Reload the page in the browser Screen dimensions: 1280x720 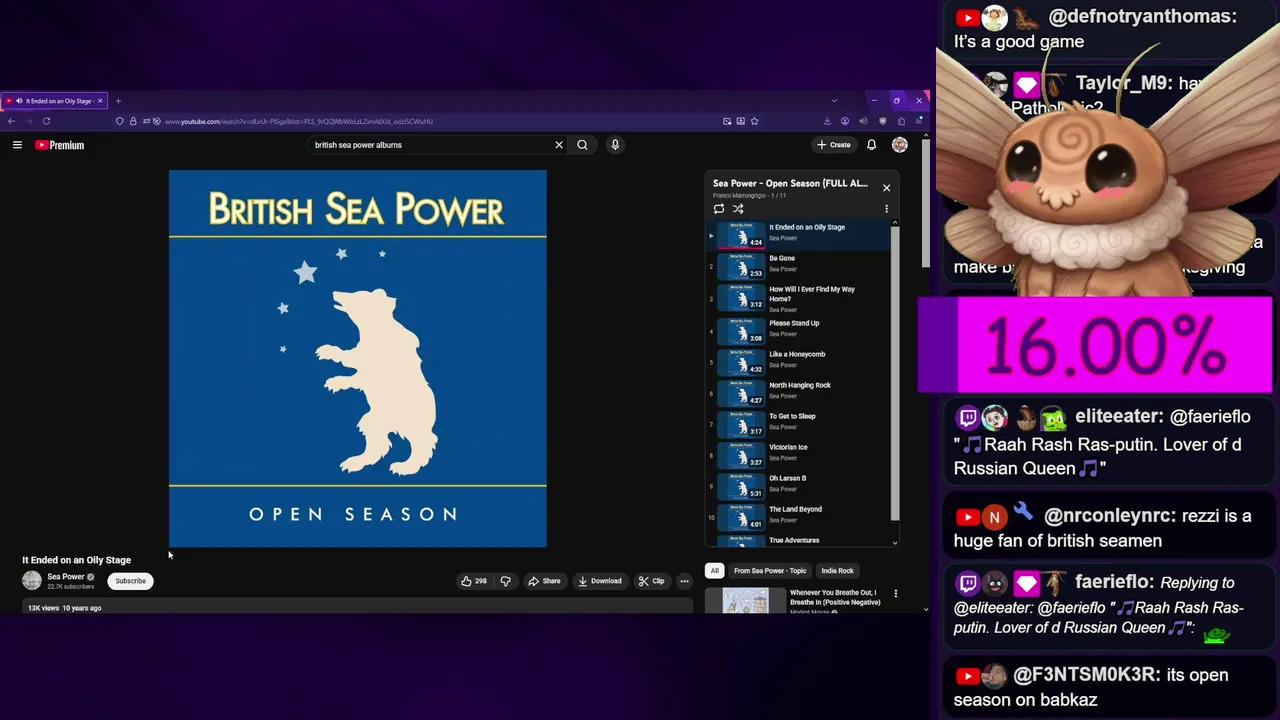pyautogui.click(x=46, y=121)
